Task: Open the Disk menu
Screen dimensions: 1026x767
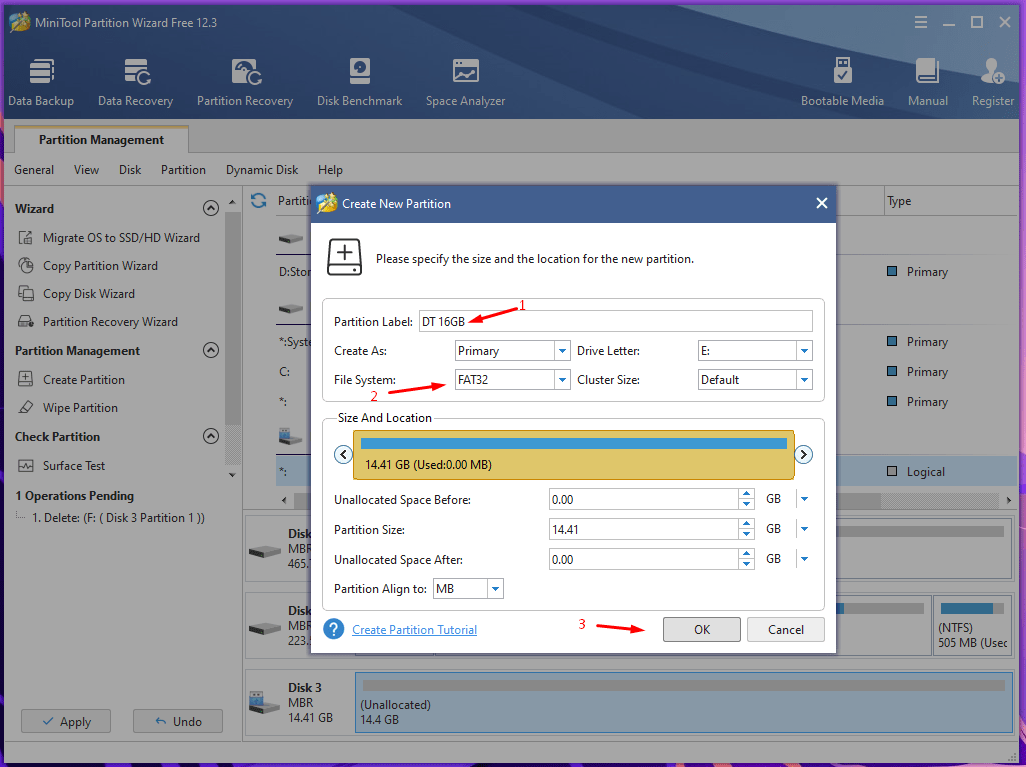Action: coord(130,169)
